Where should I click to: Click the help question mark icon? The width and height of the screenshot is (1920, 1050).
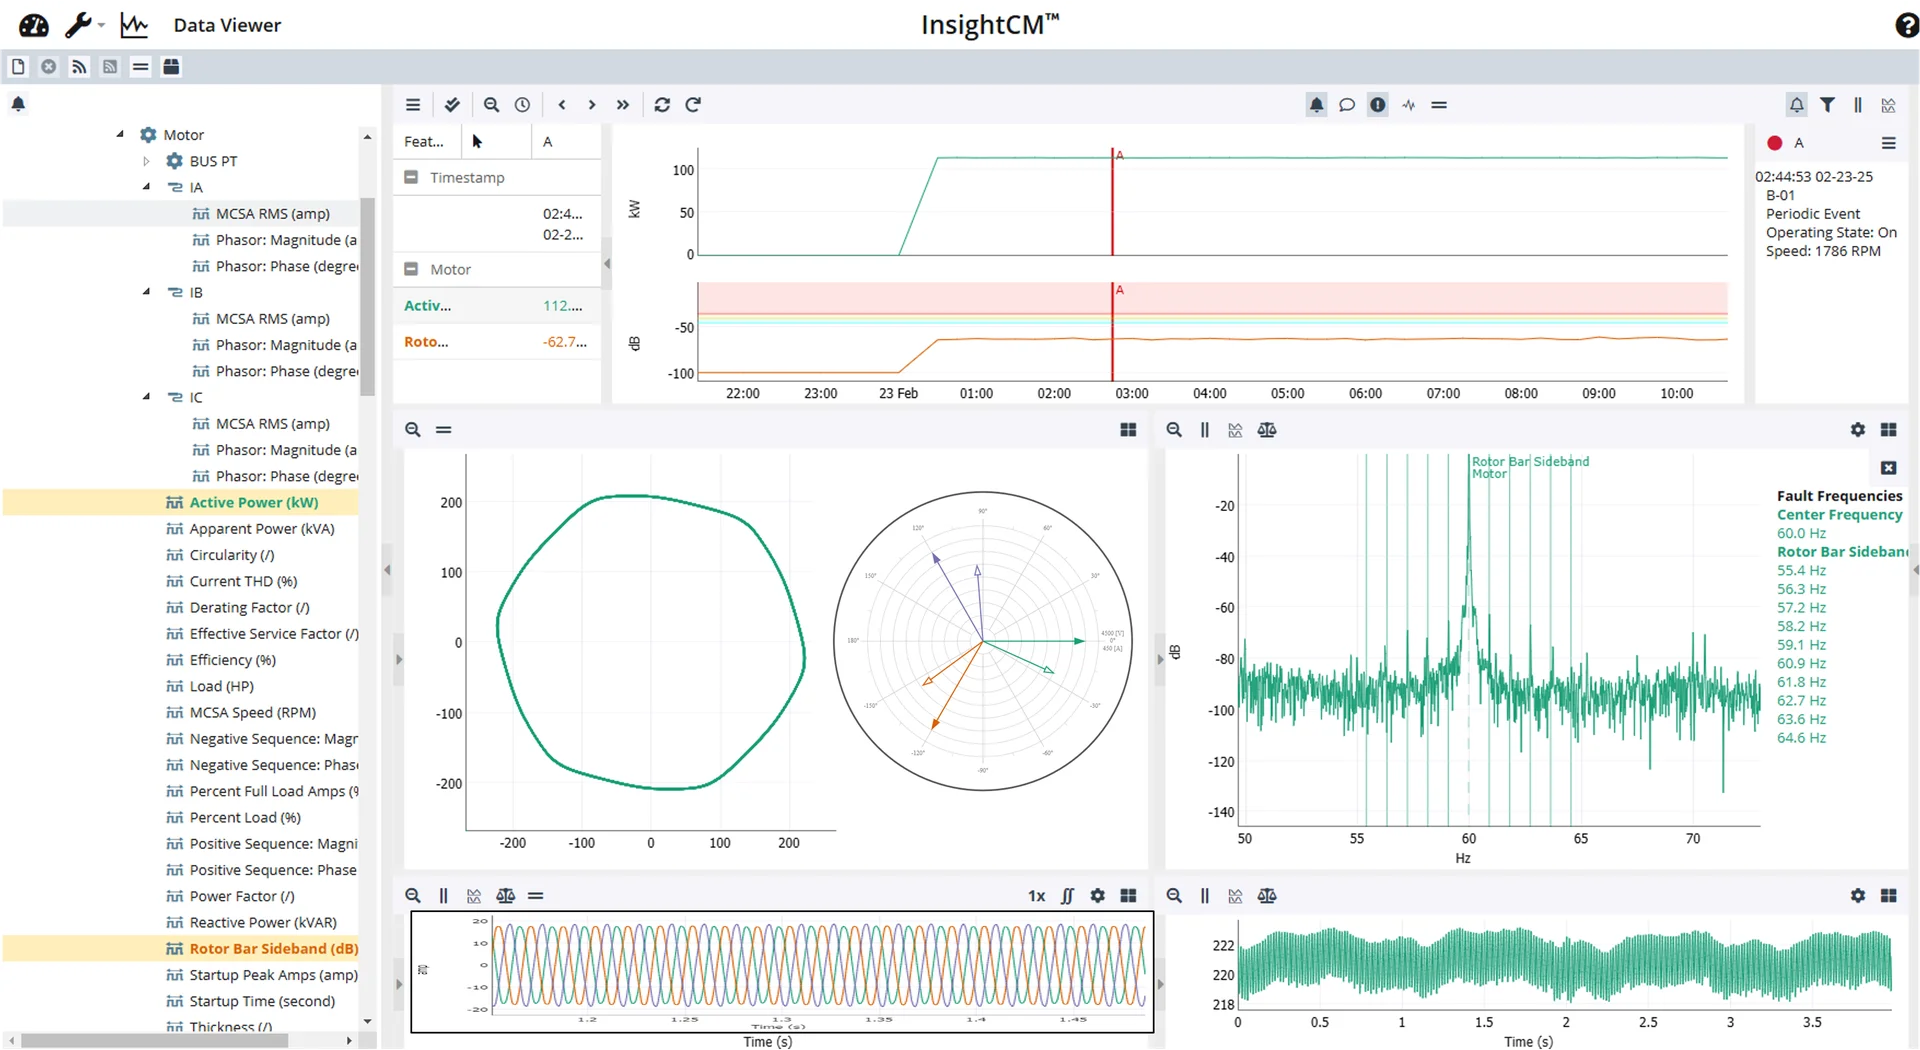click(1906, 25)
